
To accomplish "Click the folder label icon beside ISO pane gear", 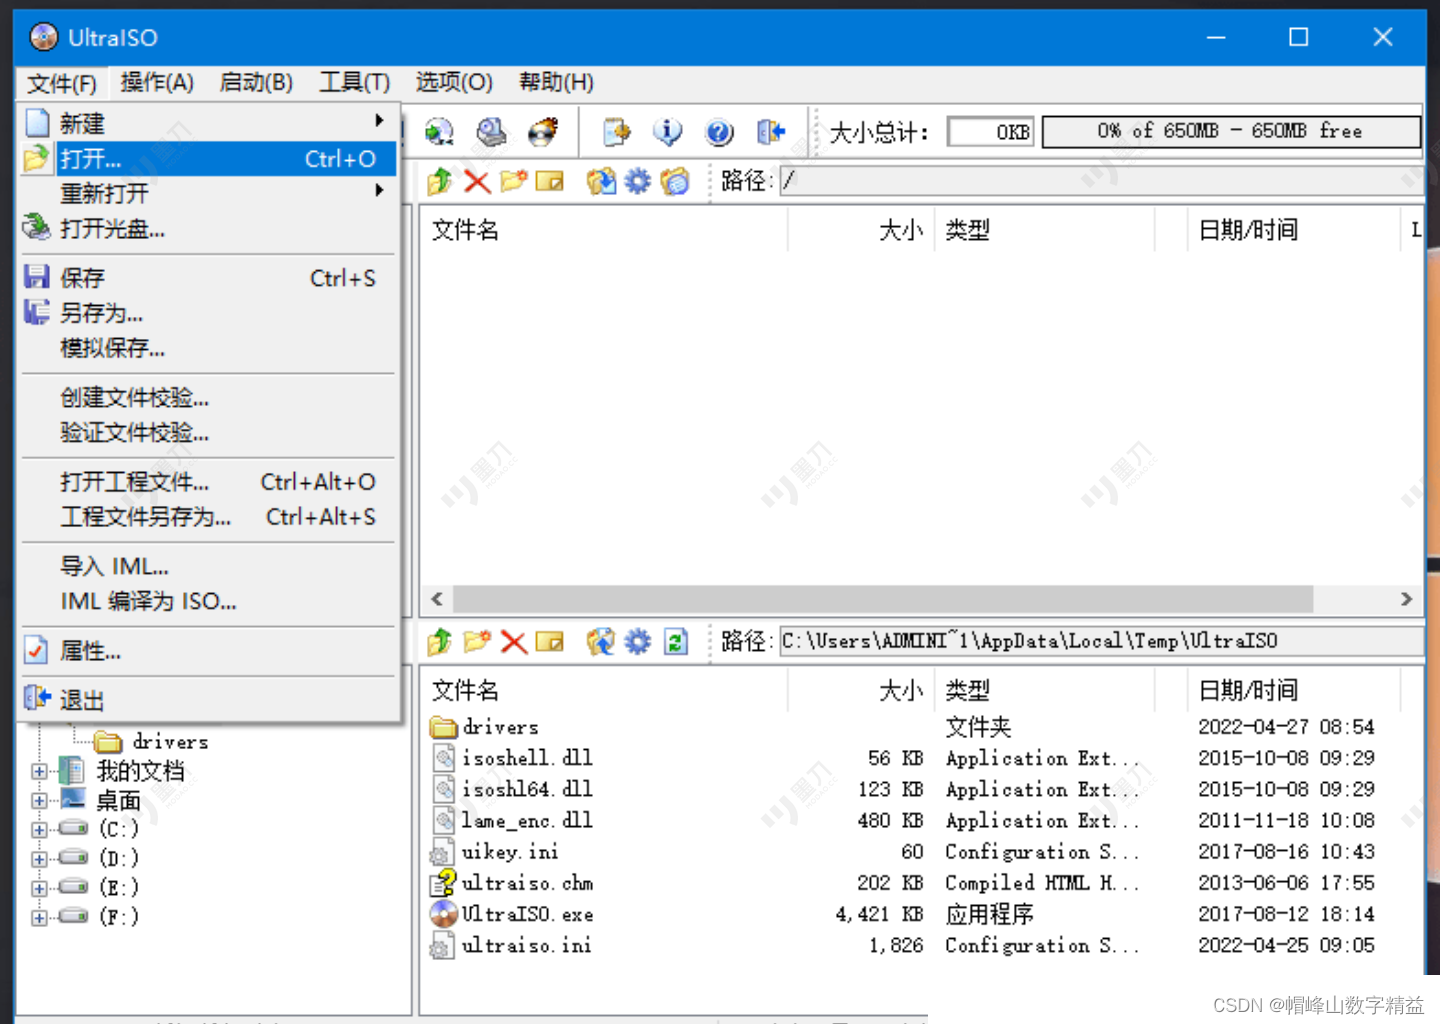I will 675,181.
